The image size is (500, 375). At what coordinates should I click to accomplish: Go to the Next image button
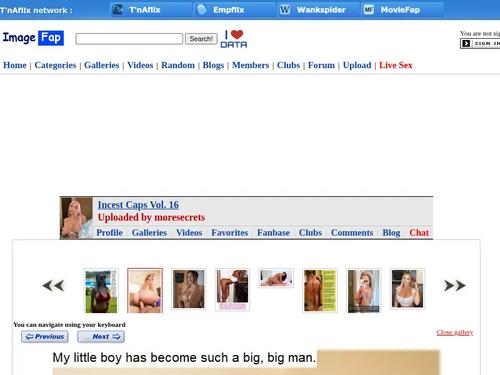coord(101,337)
